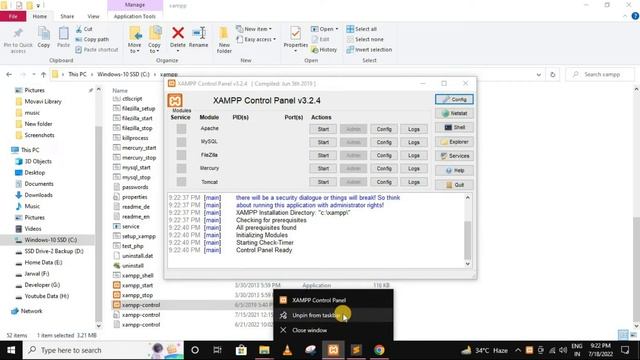
Task: Select XAMPP Control Panel in jump list
Action: click(333, 300)
